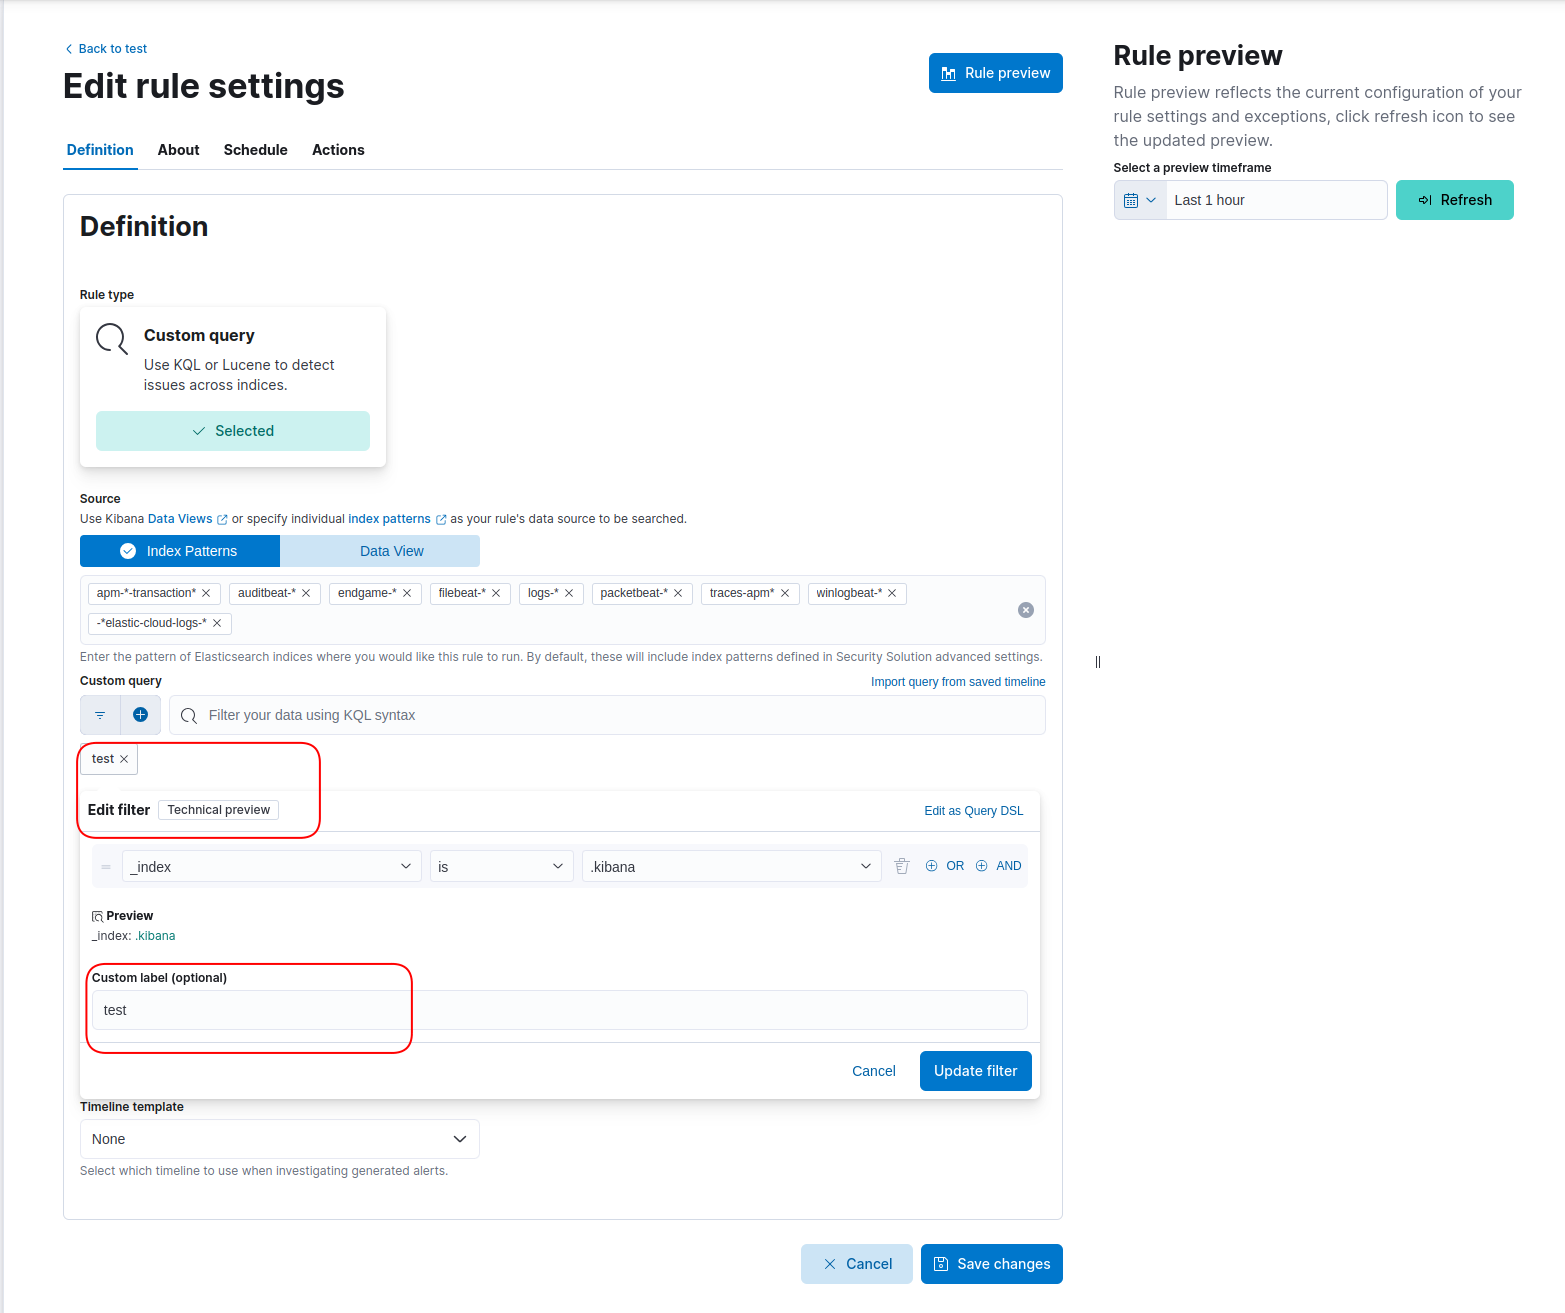Add an AND condition to the filter
Image resolution: width=1565 pixels, height=1313 pixels.
pos(998,865)
